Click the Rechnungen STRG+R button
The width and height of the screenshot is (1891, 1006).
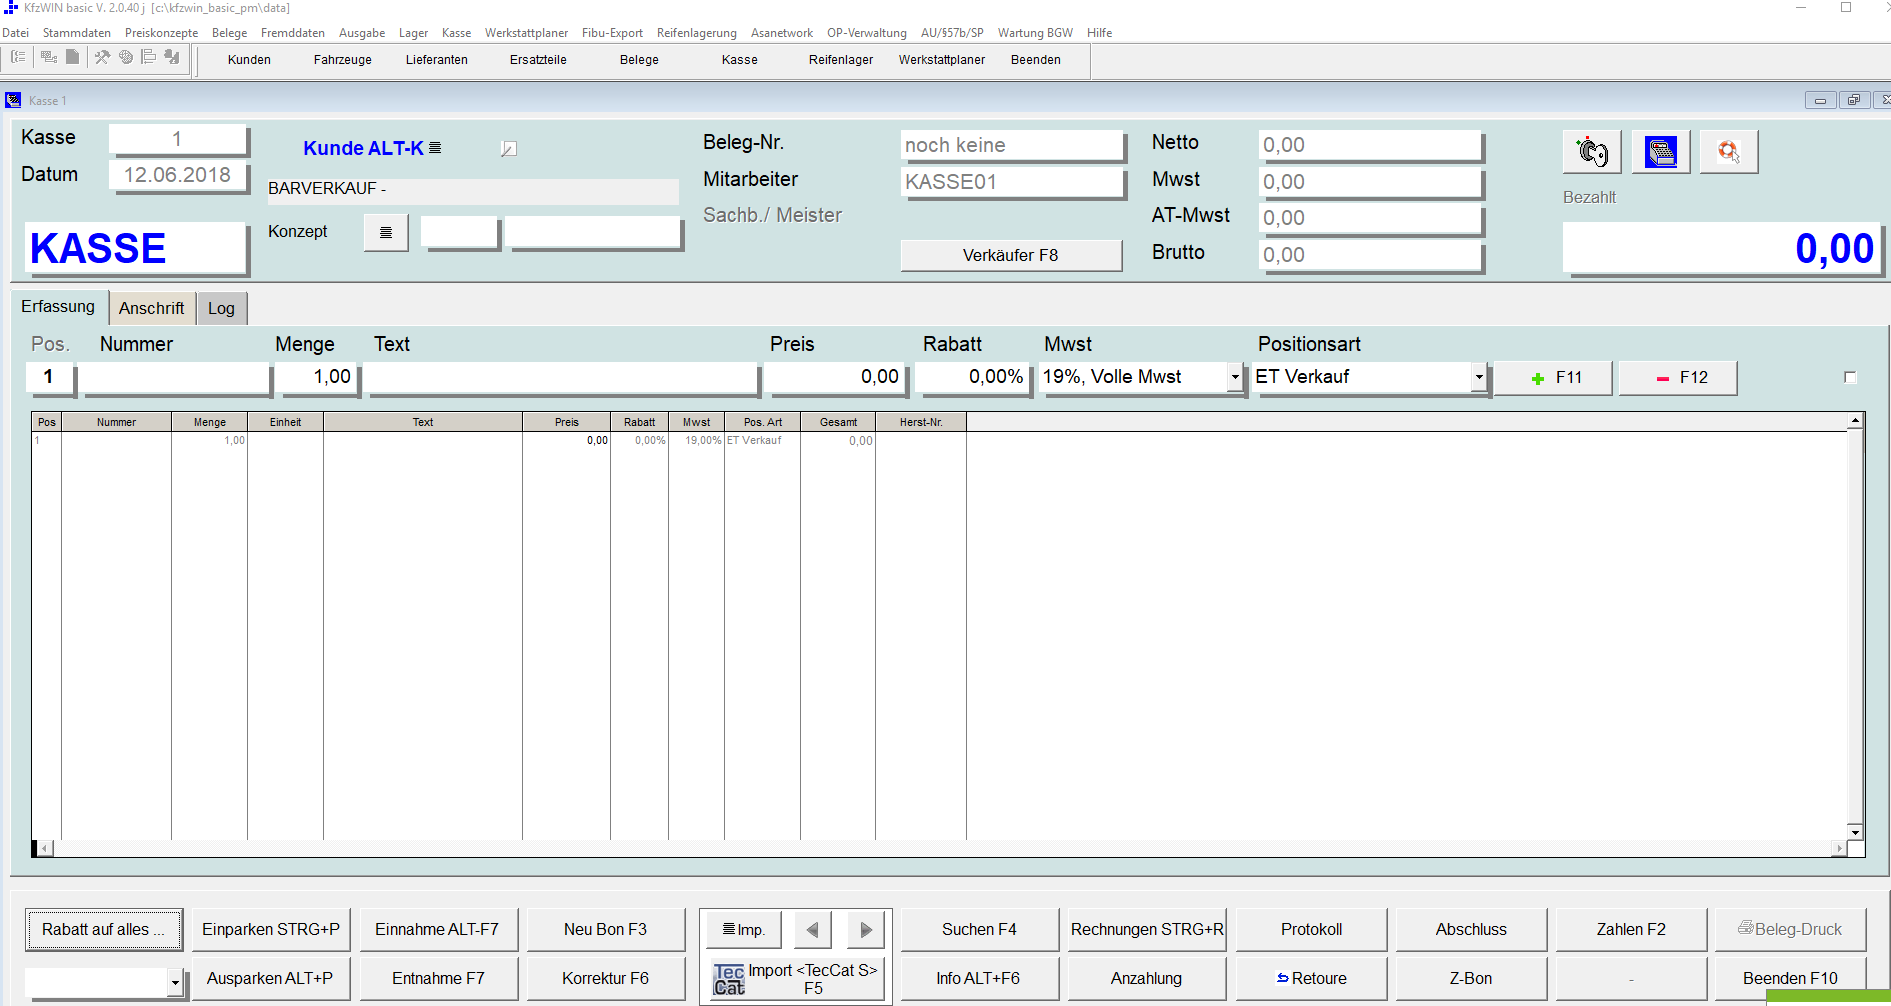tap(1147, 930)
